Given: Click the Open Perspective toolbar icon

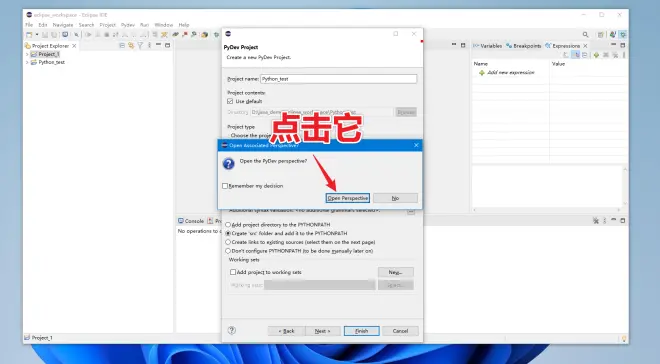Looking at the screenshot, I should 601,35.
